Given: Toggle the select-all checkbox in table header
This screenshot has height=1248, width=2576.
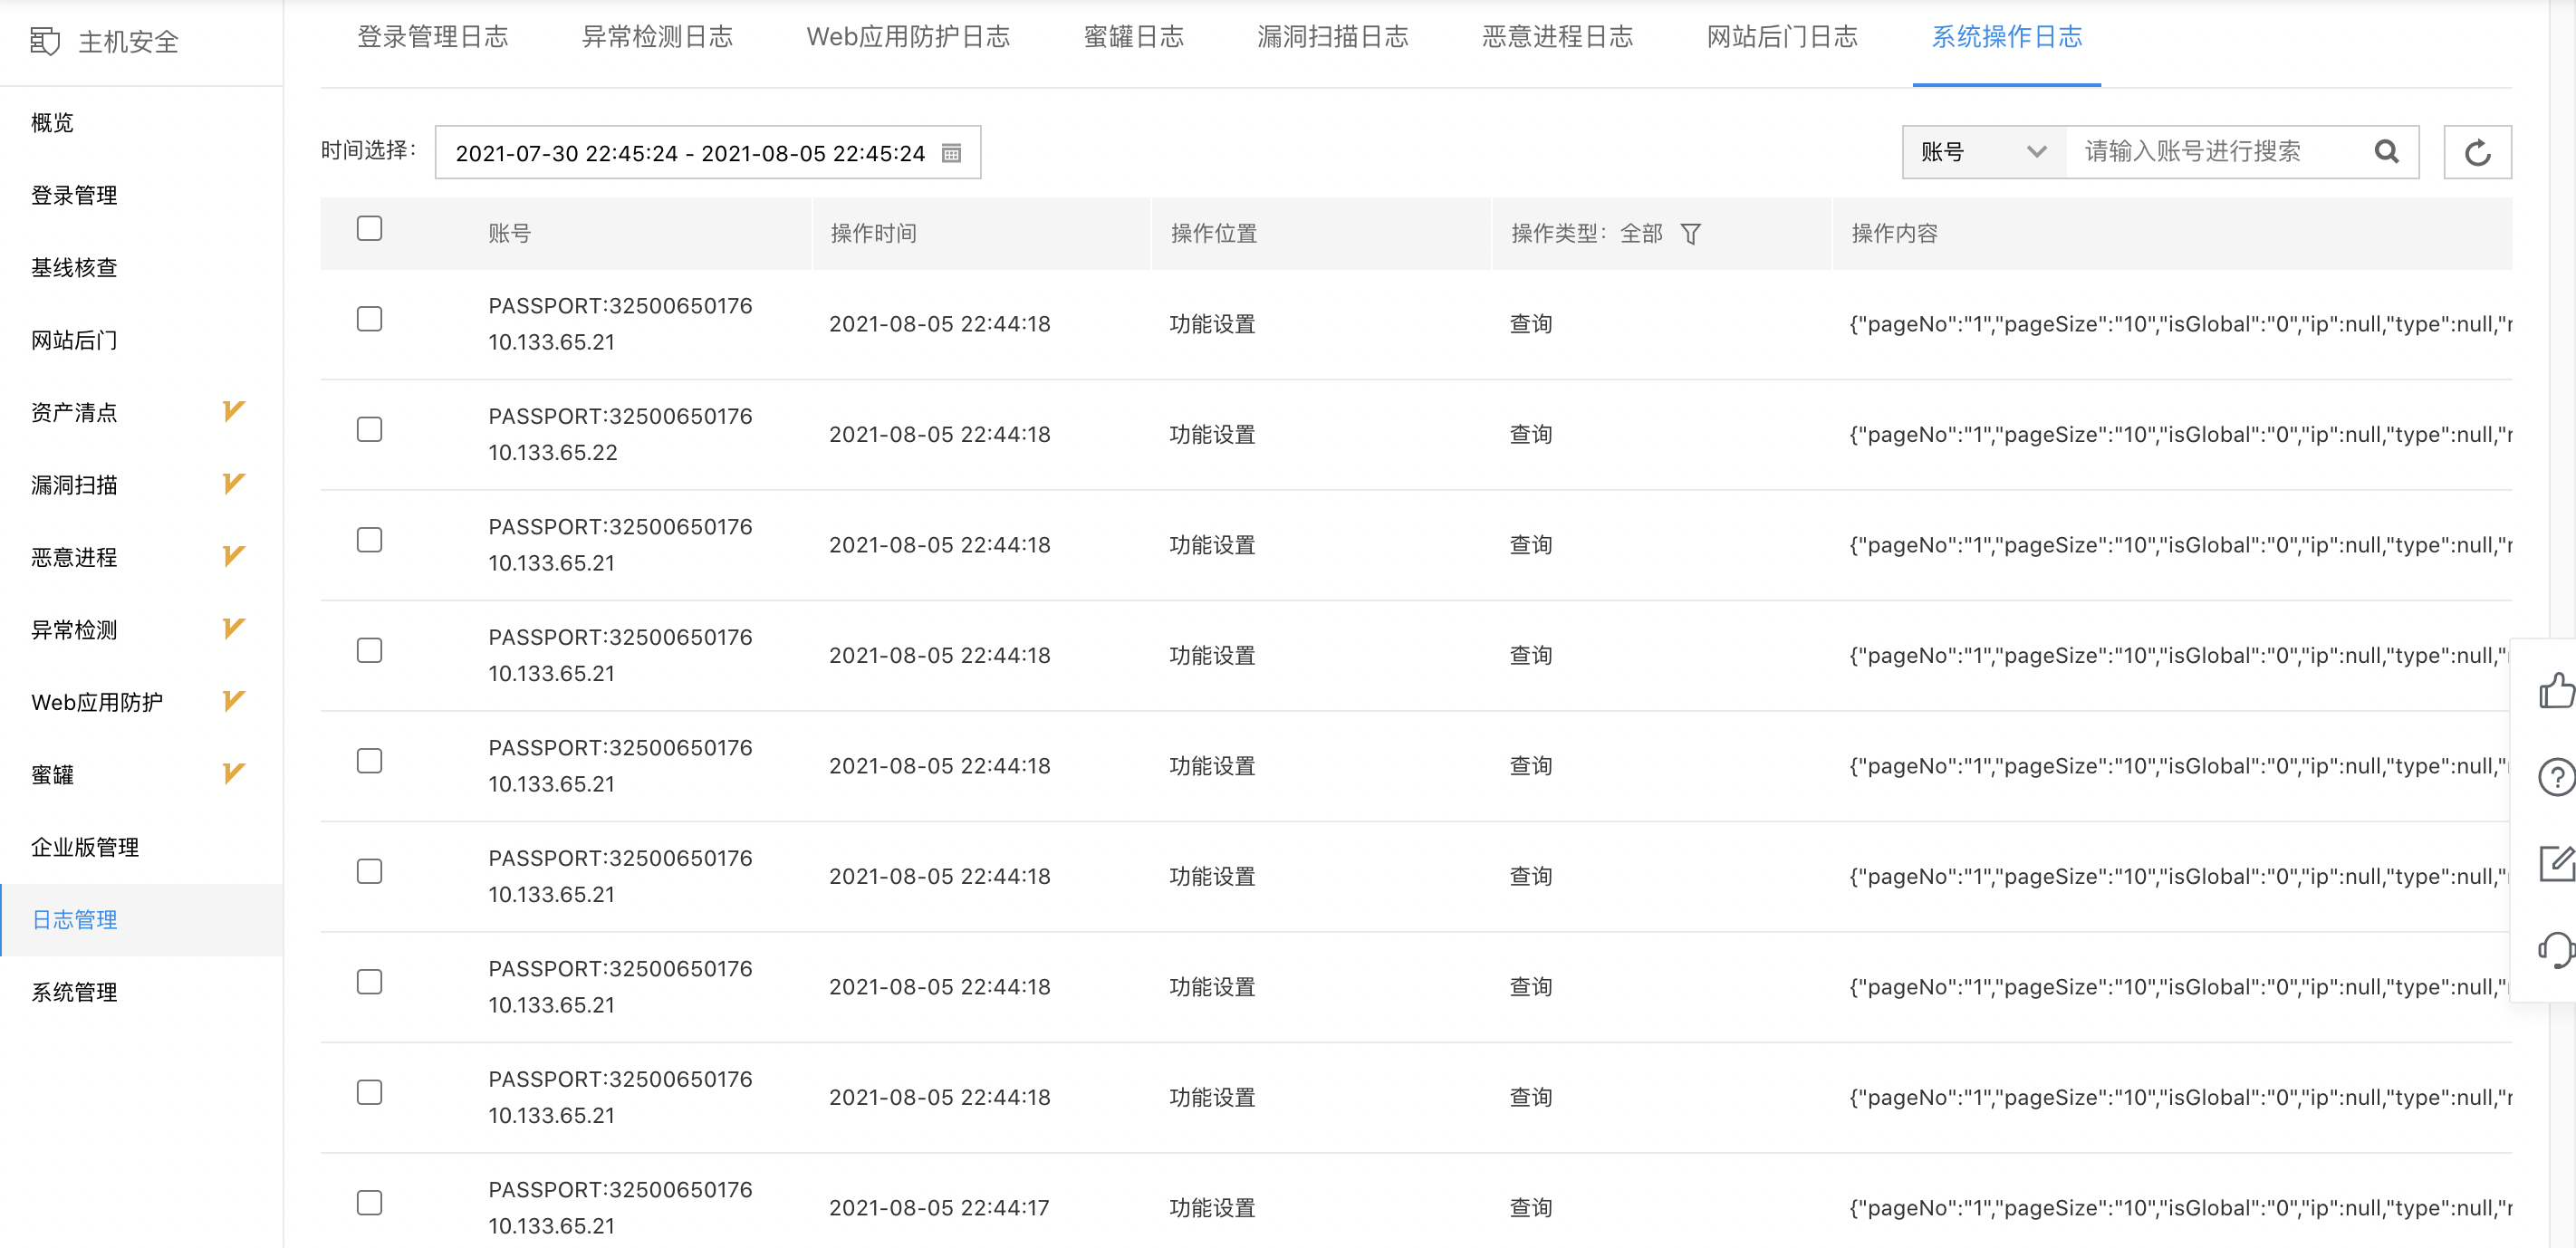Looking at the screenshot, I should coord(370,228).
